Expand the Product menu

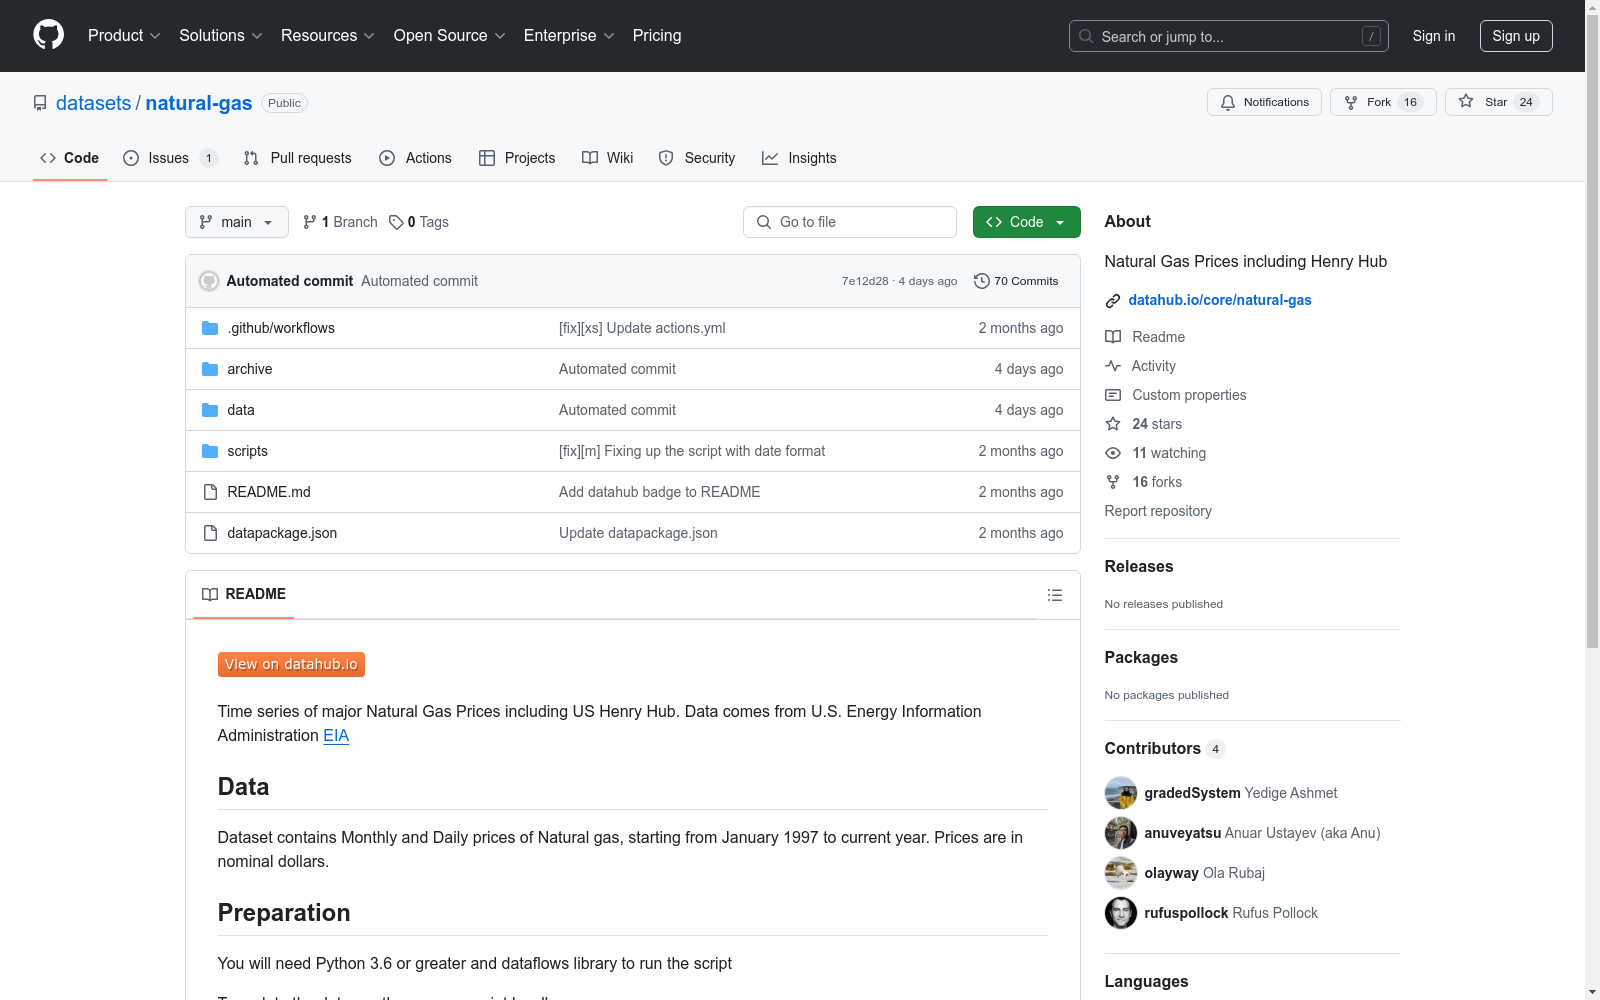tap(124, 35)
